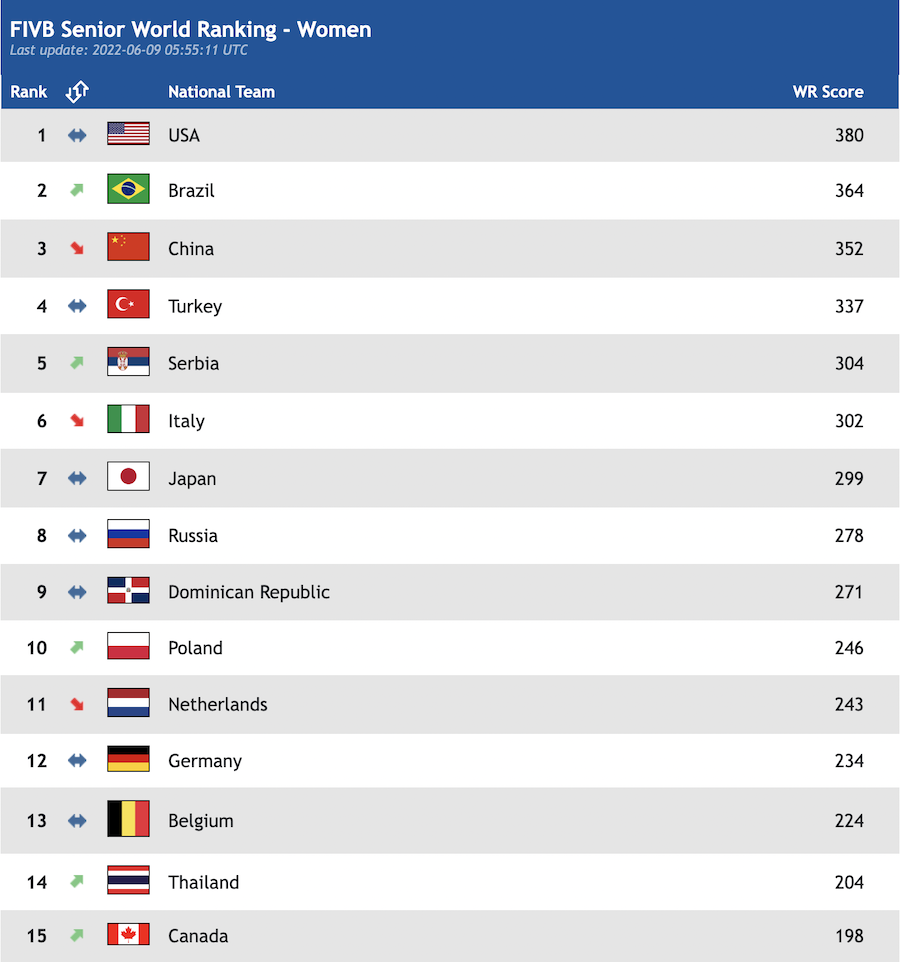Select the National Team column header

[221, 92]
